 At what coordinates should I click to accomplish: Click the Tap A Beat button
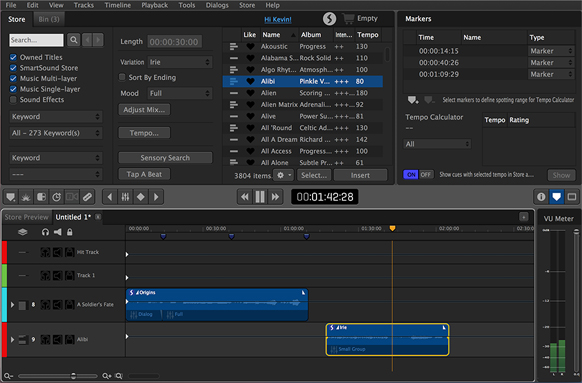click(x=144, y=174)
